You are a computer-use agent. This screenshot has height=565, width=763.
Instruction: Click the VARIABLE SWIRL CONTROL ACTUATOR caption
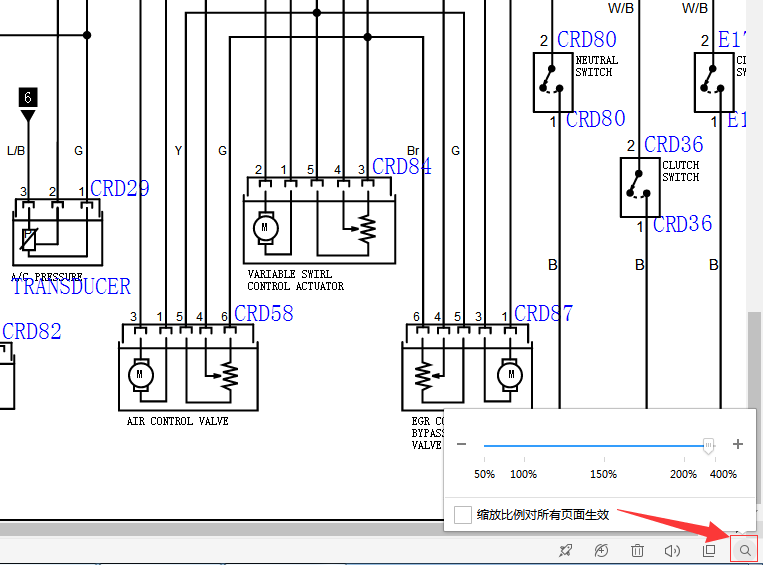(295, 280)
